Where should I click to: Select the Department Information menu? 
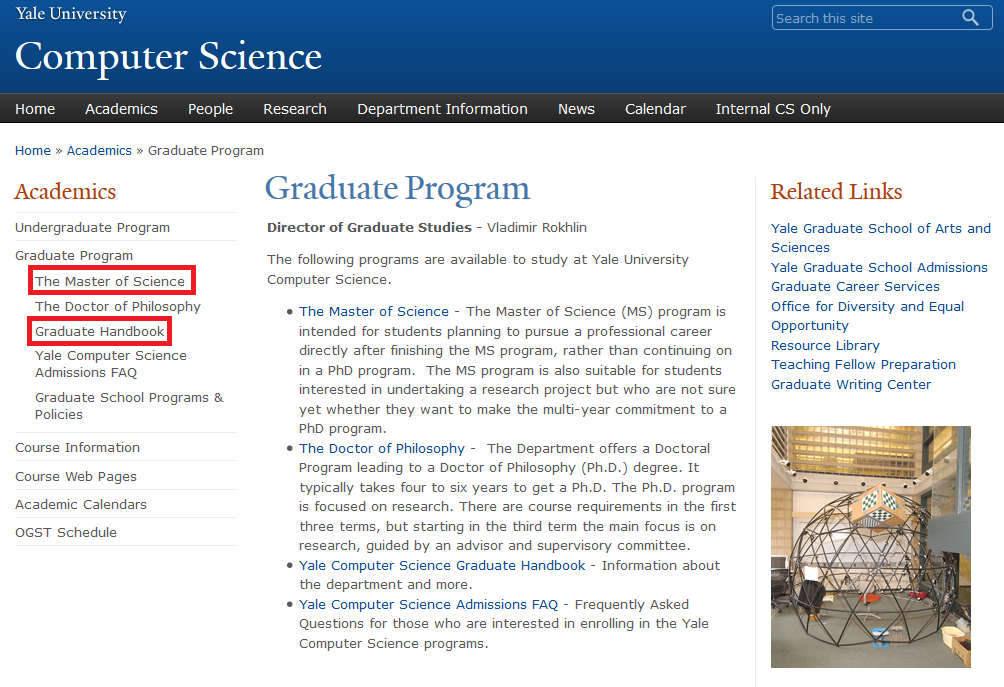[x=442, y=109]
